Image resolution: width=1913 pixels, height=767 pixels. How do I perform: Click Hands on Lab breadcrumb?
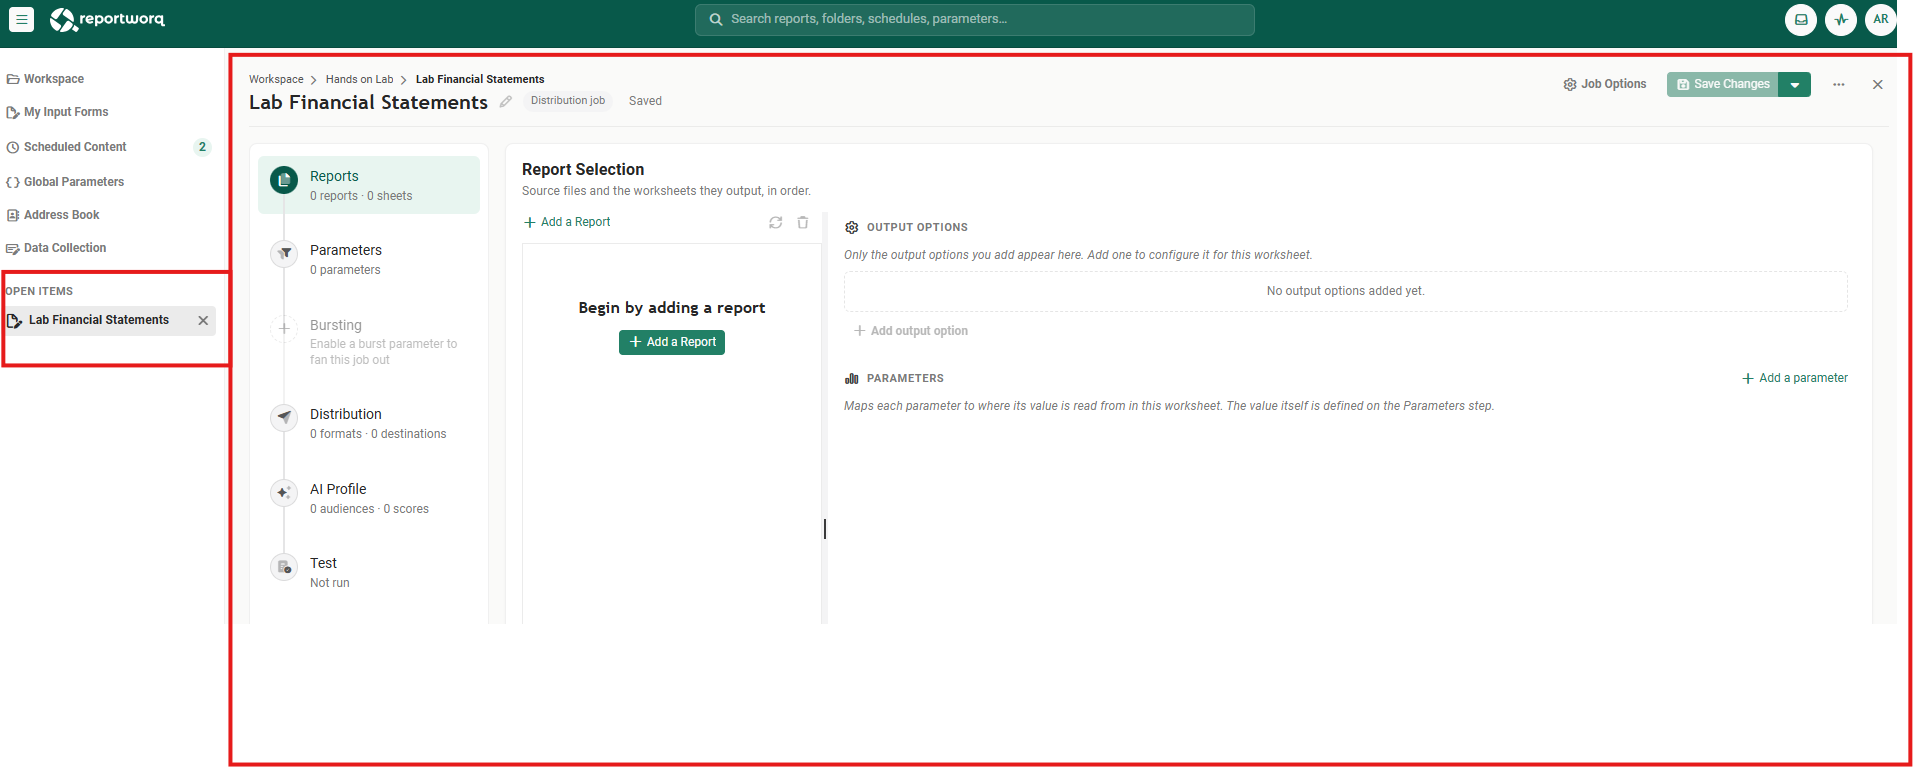tap(359, 80)
